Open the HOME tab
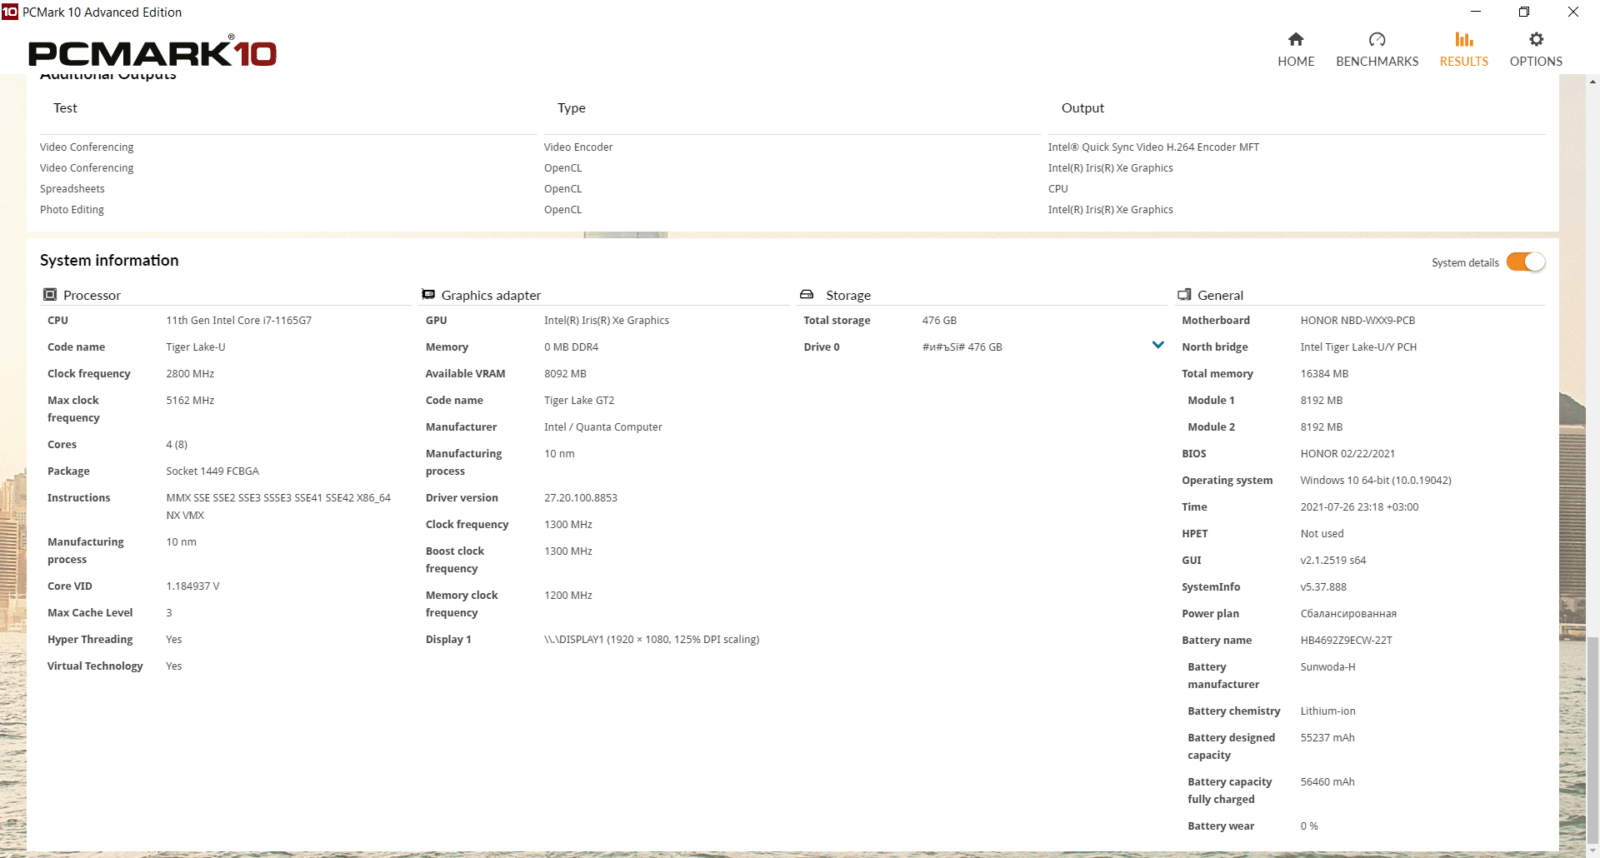This screenshot has height=858, width=1600. [x=1296, y=50]
